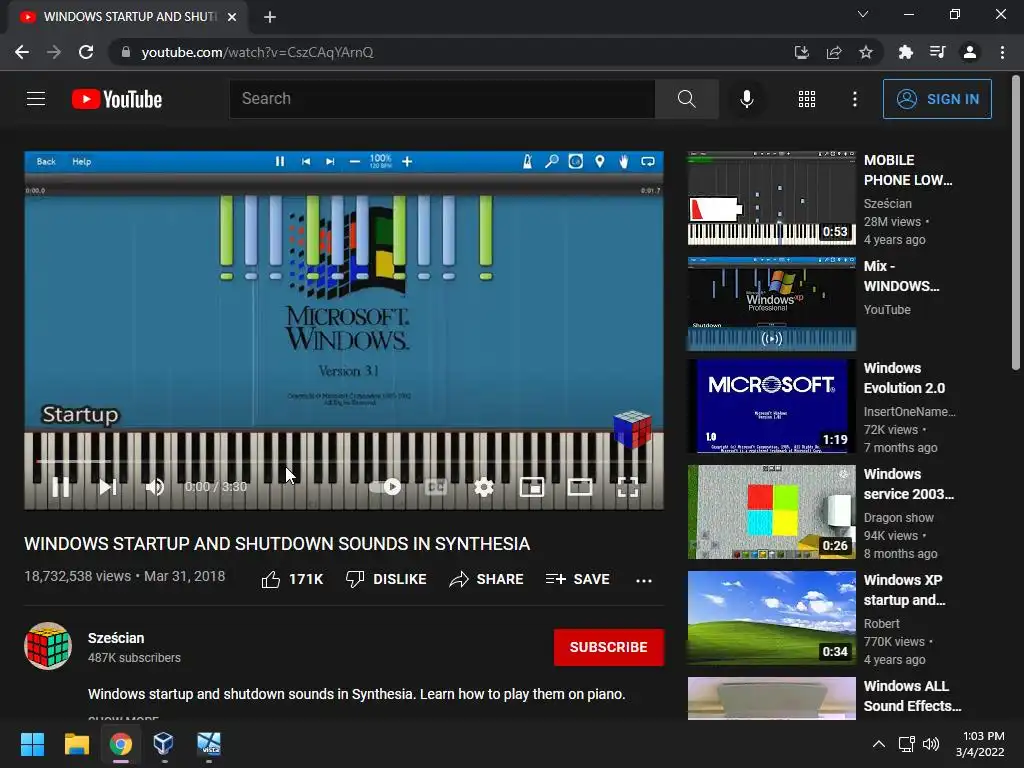The image size is (1024, 768).
Task: Switch to the miniplayer
Action: (532, 487)
